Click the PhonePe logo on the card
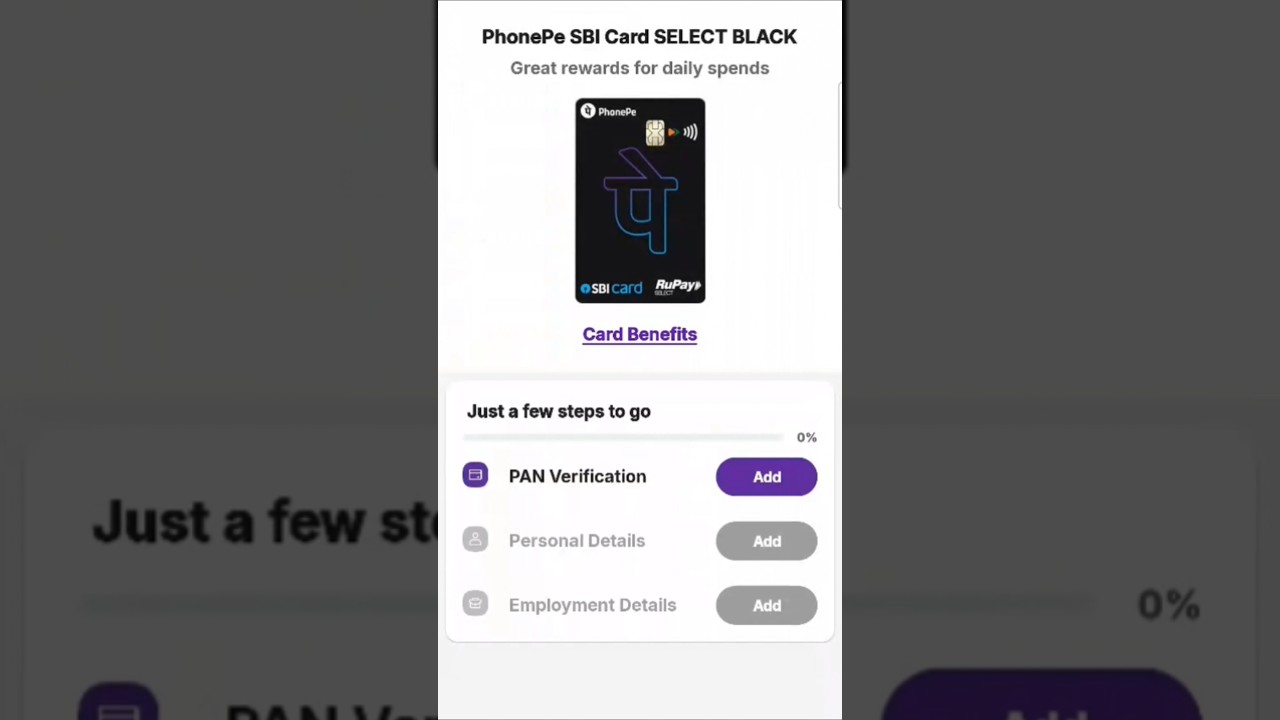 [x=608, y=111]
